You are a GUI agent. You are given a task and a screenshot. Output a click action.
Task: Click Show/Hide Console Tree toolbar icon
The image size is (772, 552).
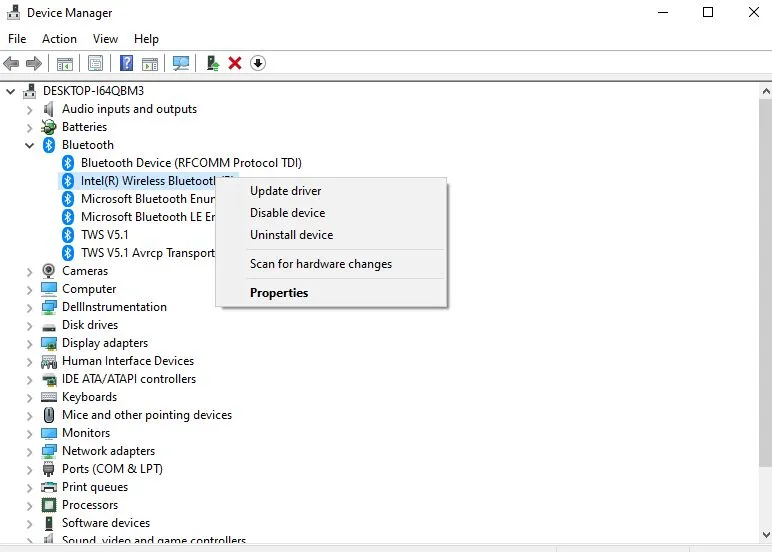pyautogui.click(x=64, y=64)
